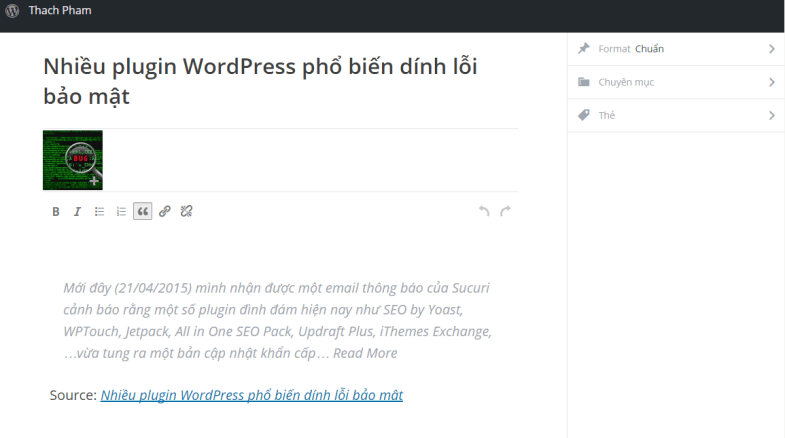
Task: Toggle italic formatting
Action: pyautogui.click(x=77, y=212)
